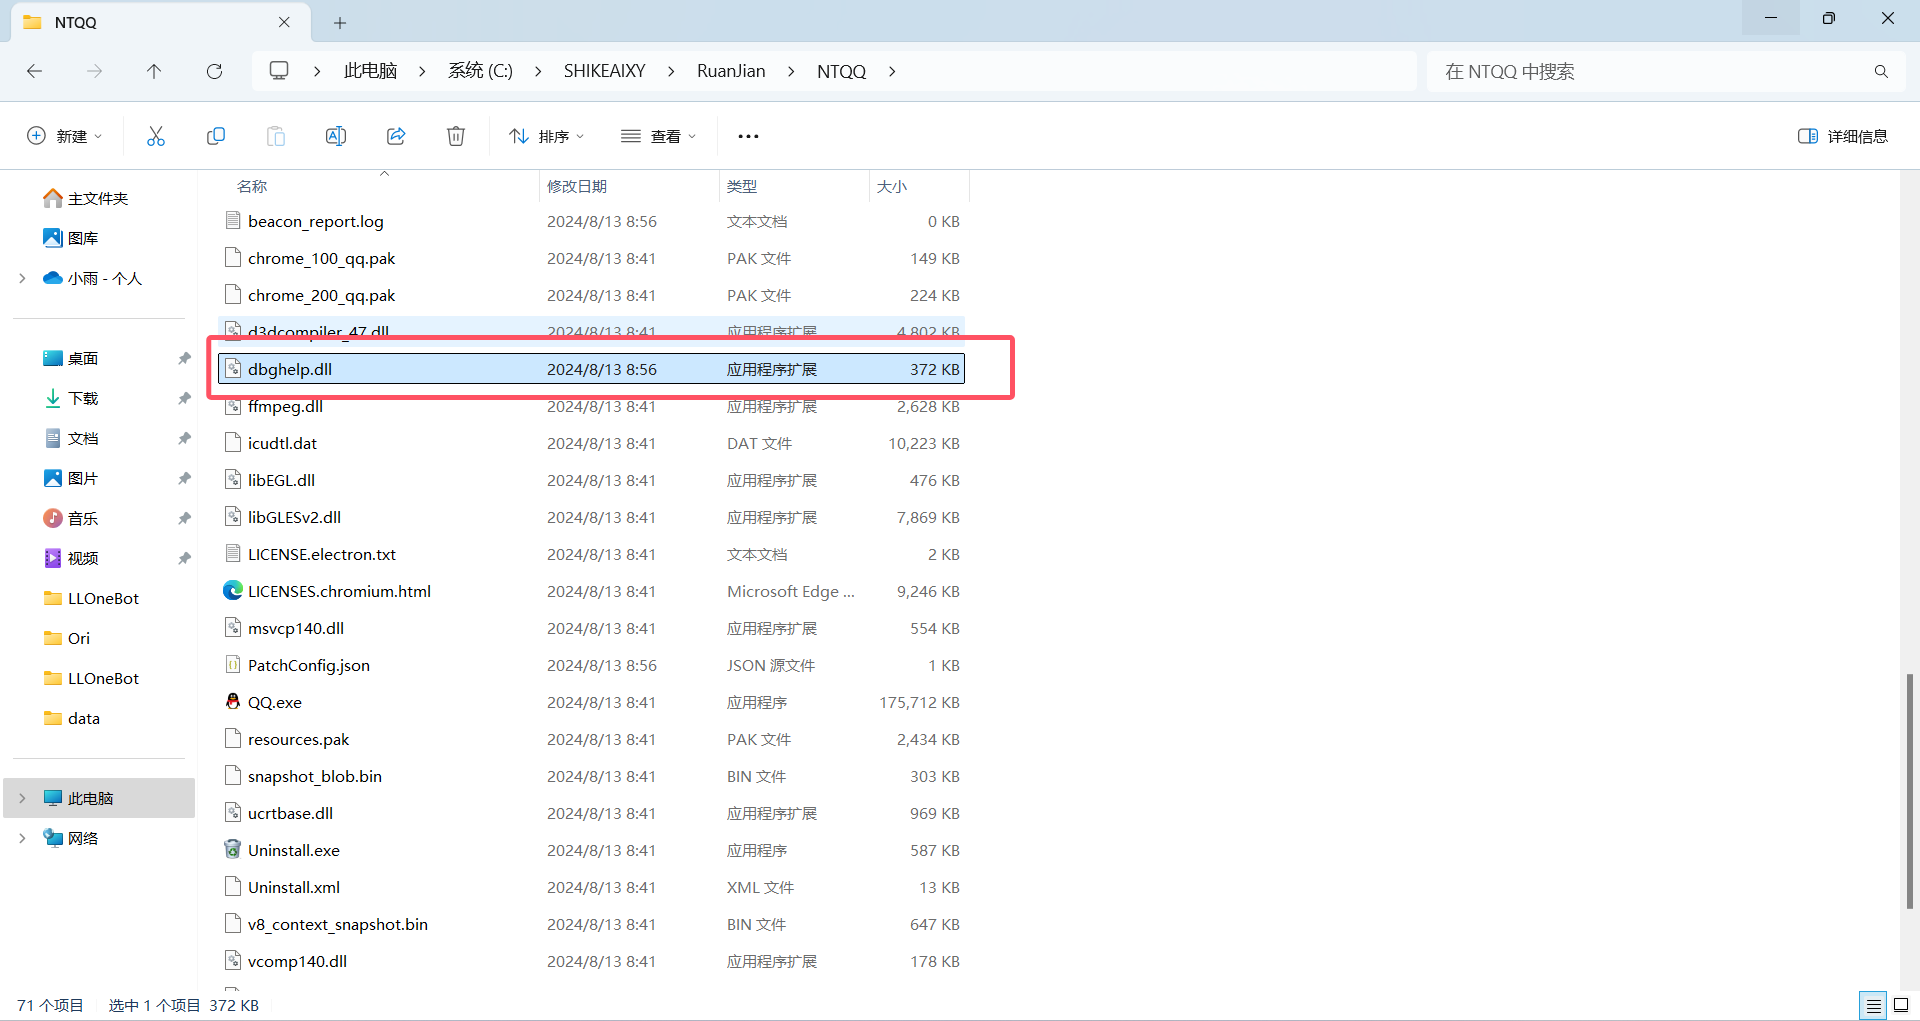Open the See more ellipsis menu
Viewport: 1920px width, 1021px height.
pyautogui.click(x=748, y=136)
